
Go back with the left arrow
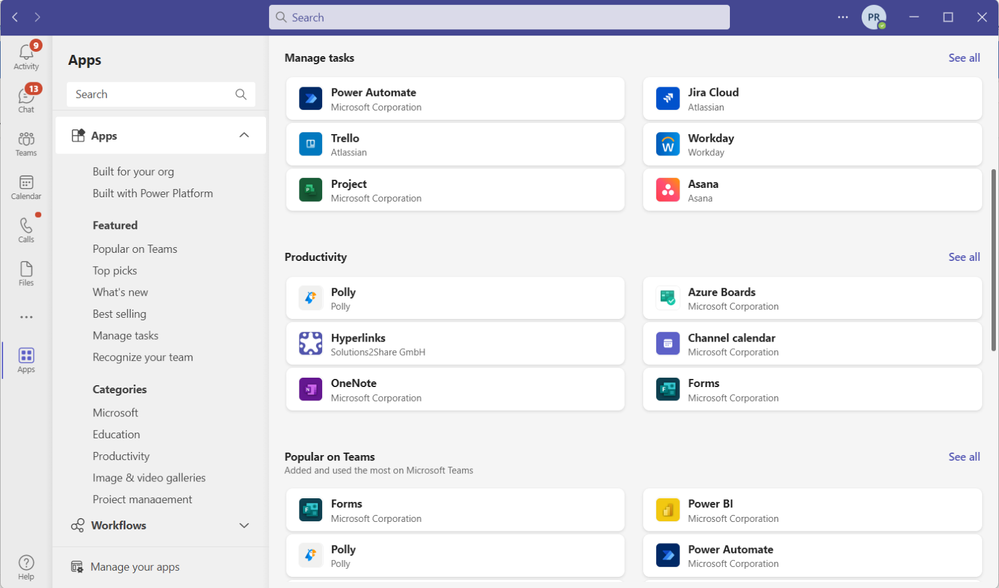click(x=15, y=17)
